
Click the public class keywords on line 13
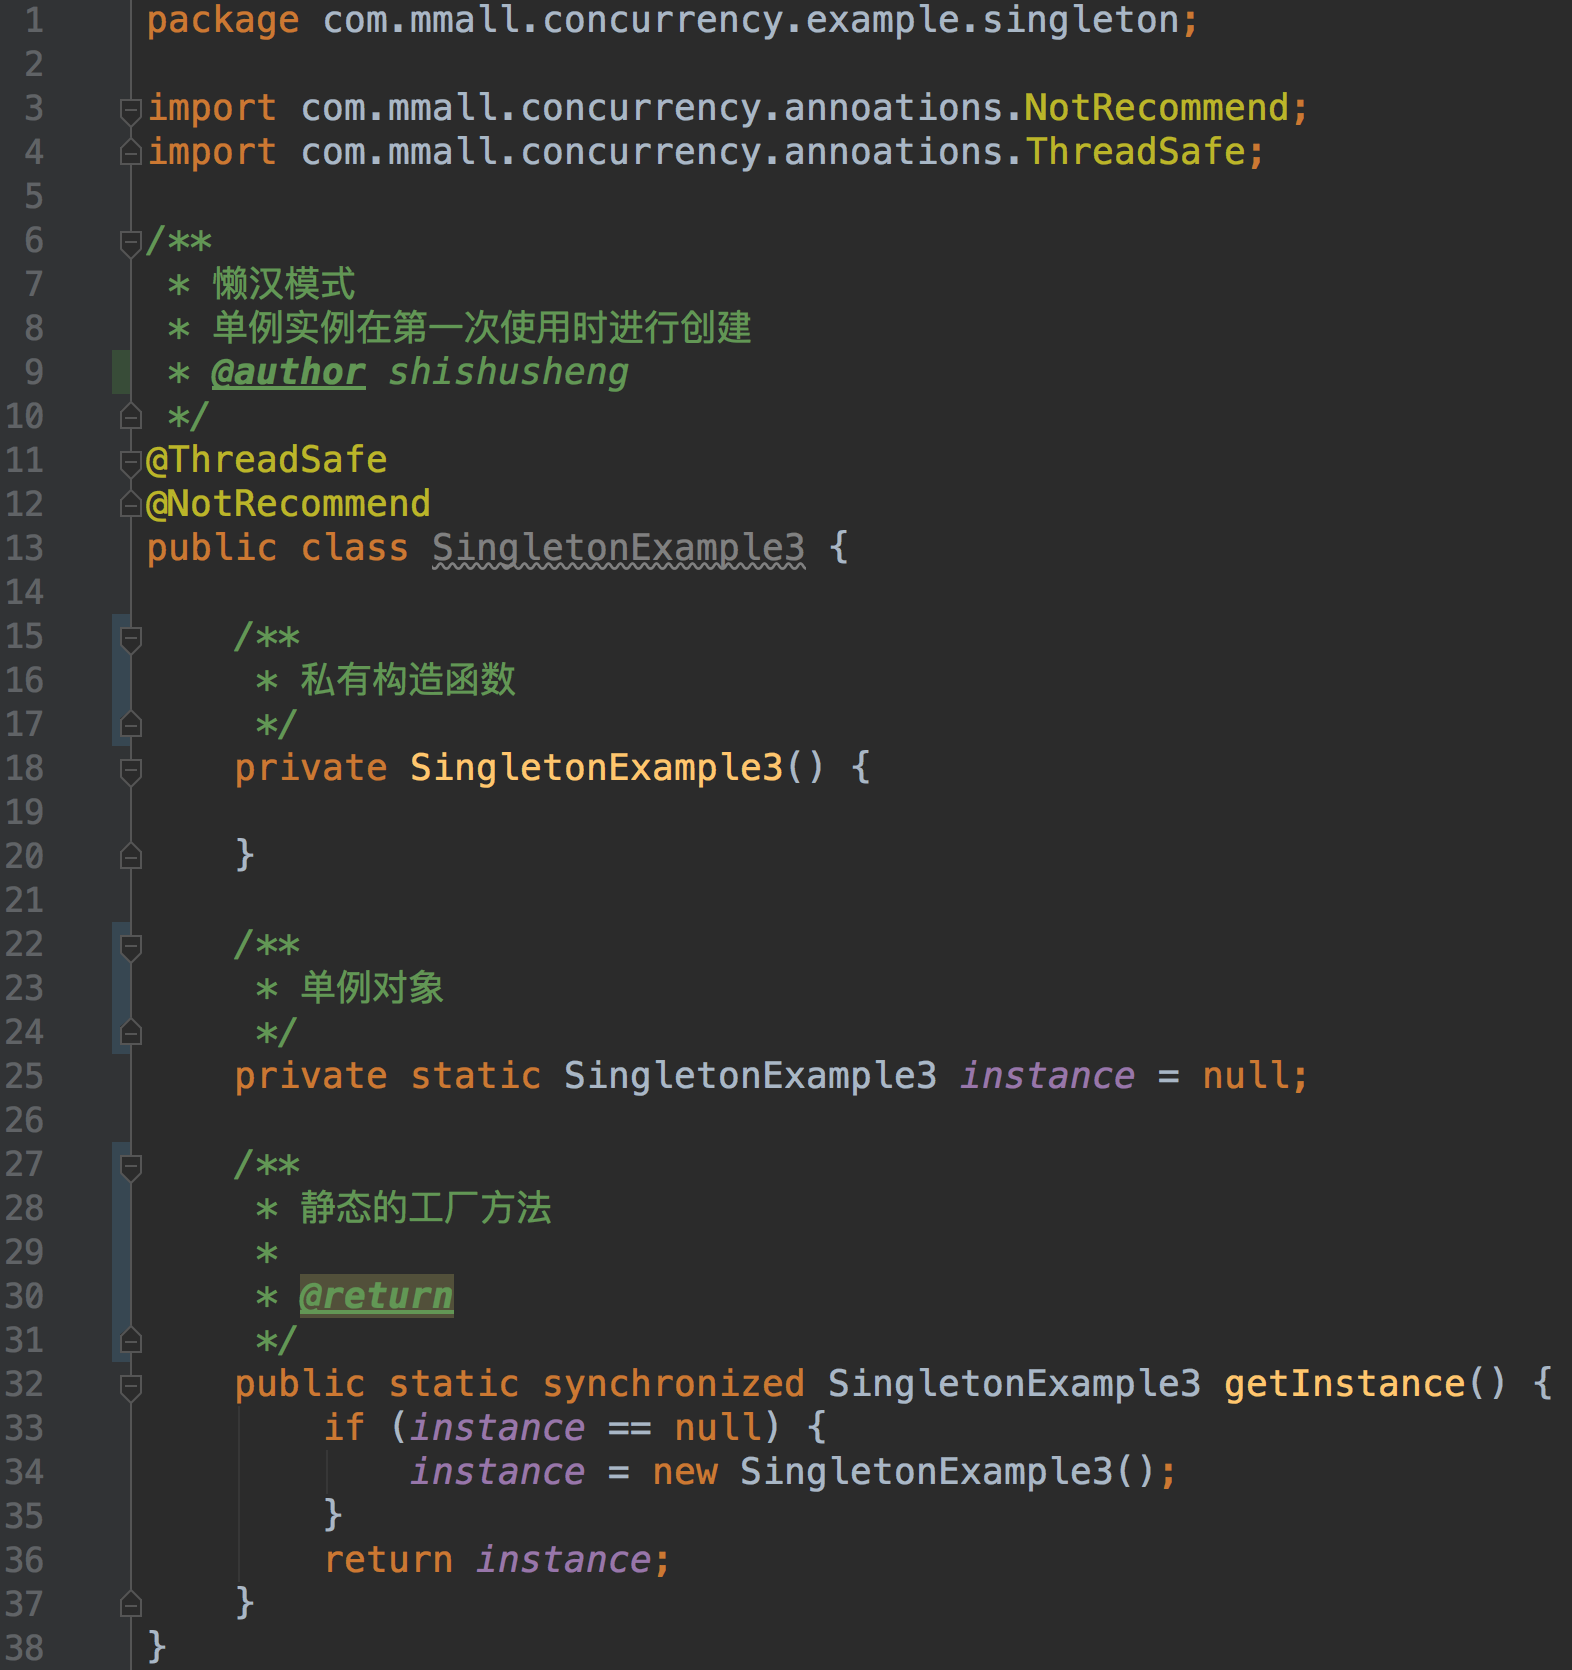tap(277, 548)
